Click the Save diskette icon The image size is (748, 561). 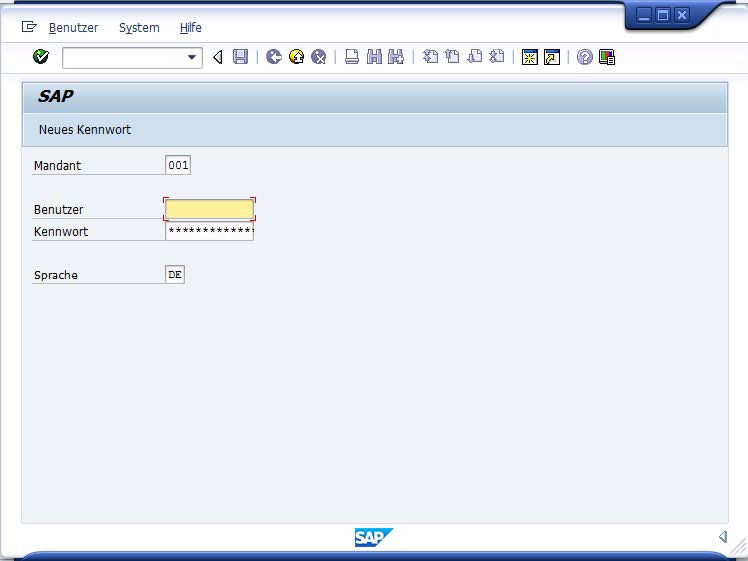241,57
